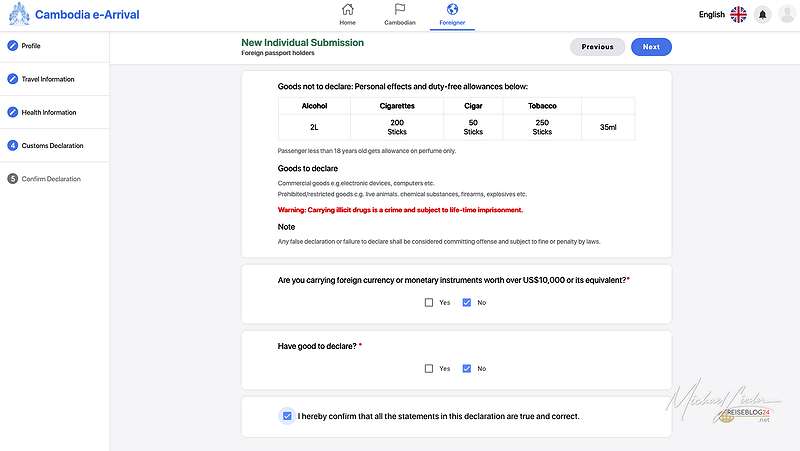Check Yes for foreign currency over US$10,000
The width and height of the screenshot is (800, 451).
click(x=429, y=302)
